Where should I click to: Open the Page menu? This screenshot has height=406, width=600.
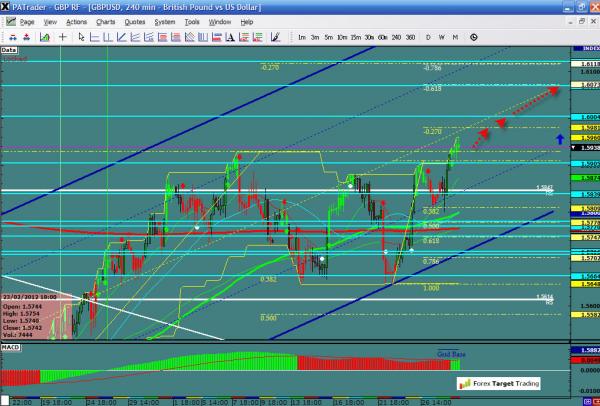(x=26, y=20)
